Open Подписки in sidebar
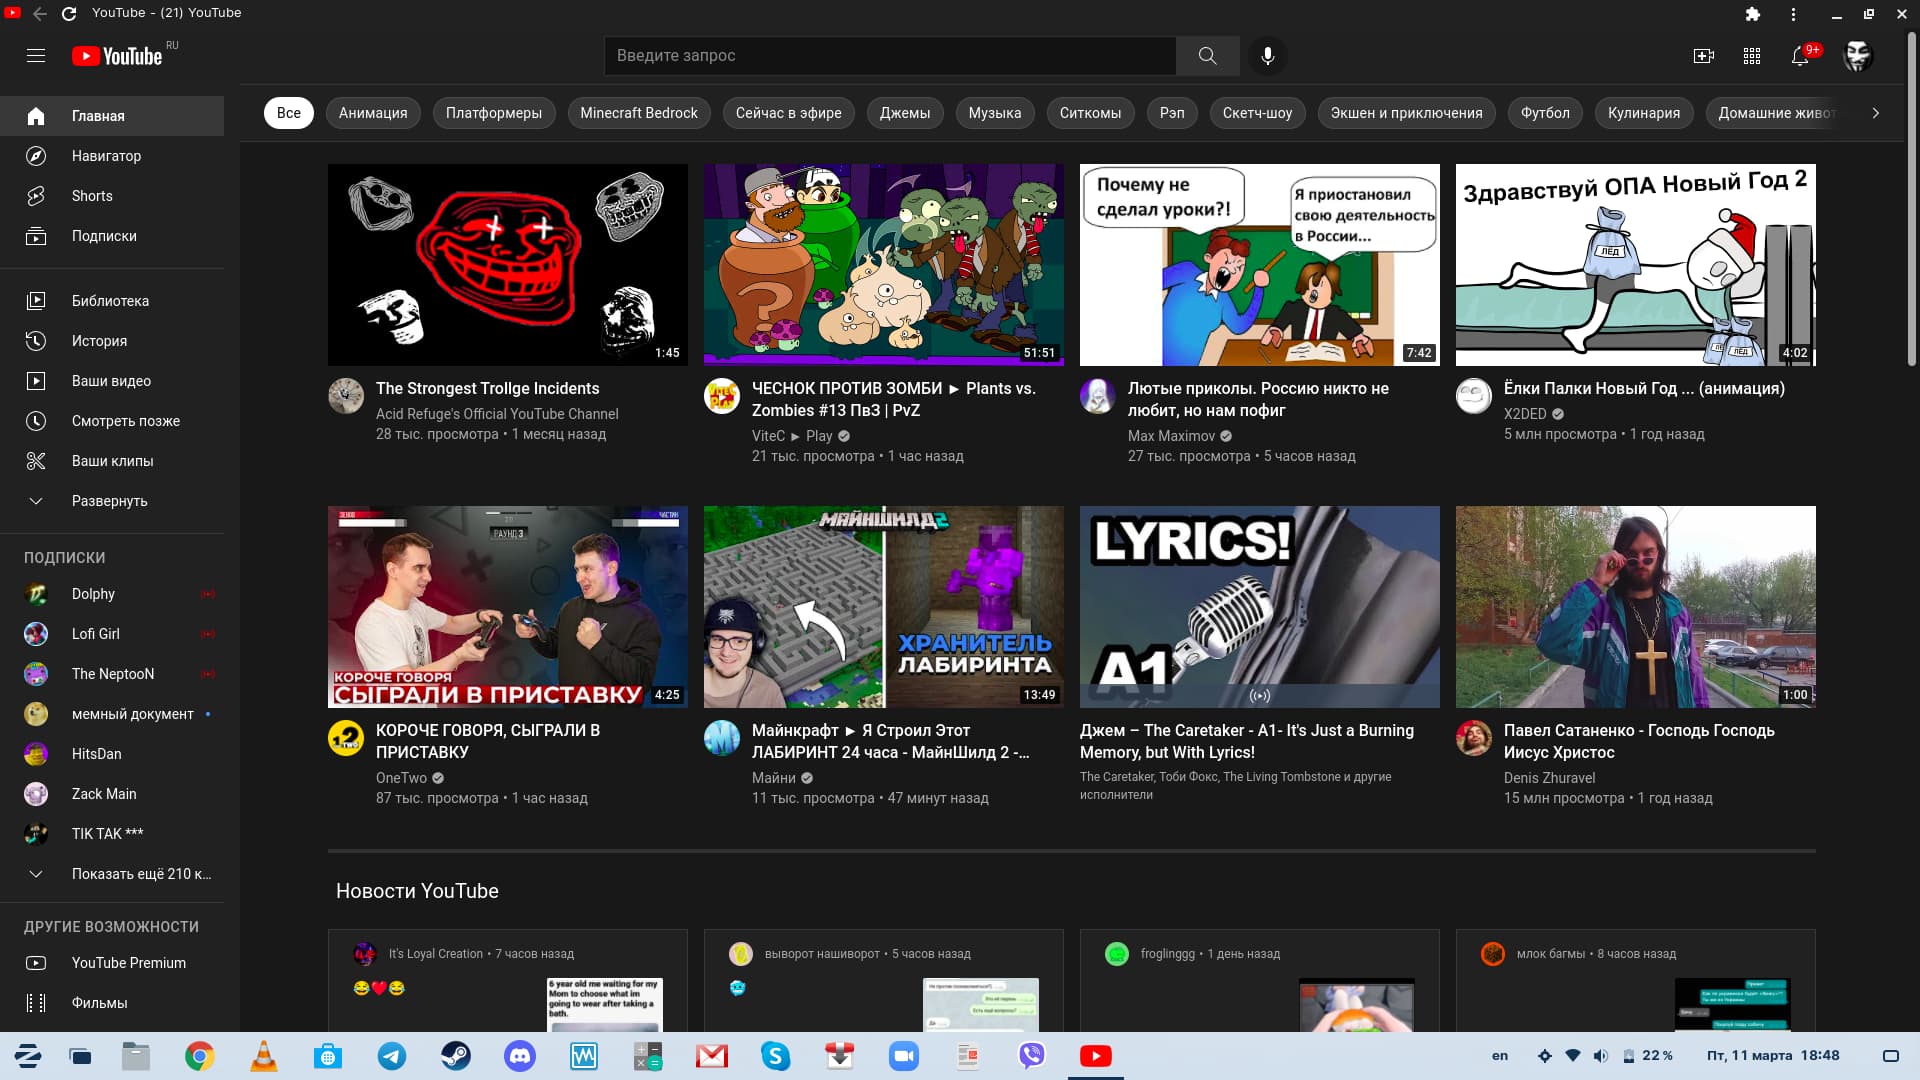 [112, 236]
